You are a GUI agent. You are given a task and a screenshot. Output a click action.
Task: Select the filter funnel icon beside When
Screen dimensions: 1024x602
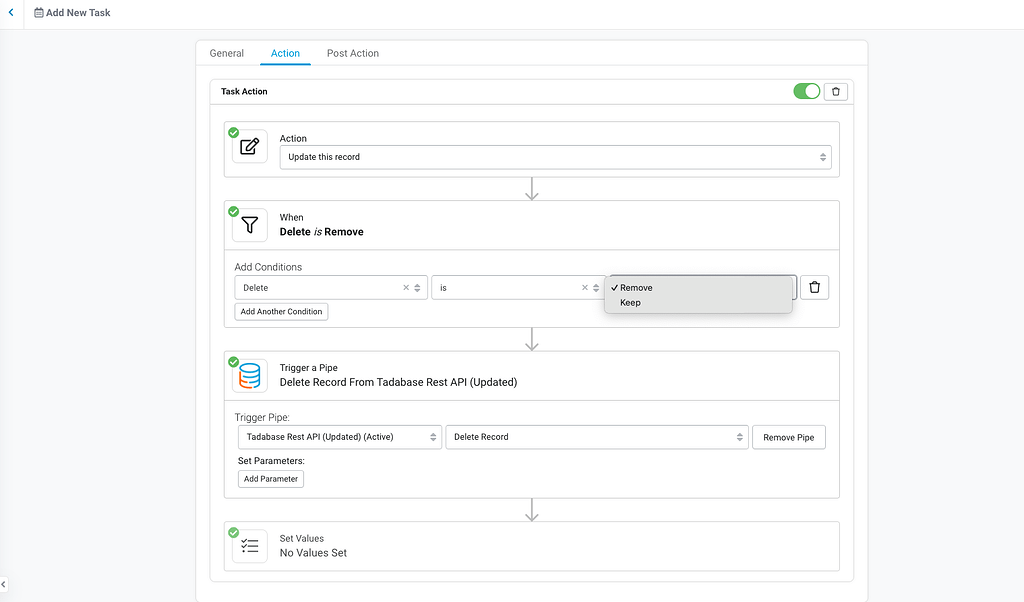tap(249, 225)
